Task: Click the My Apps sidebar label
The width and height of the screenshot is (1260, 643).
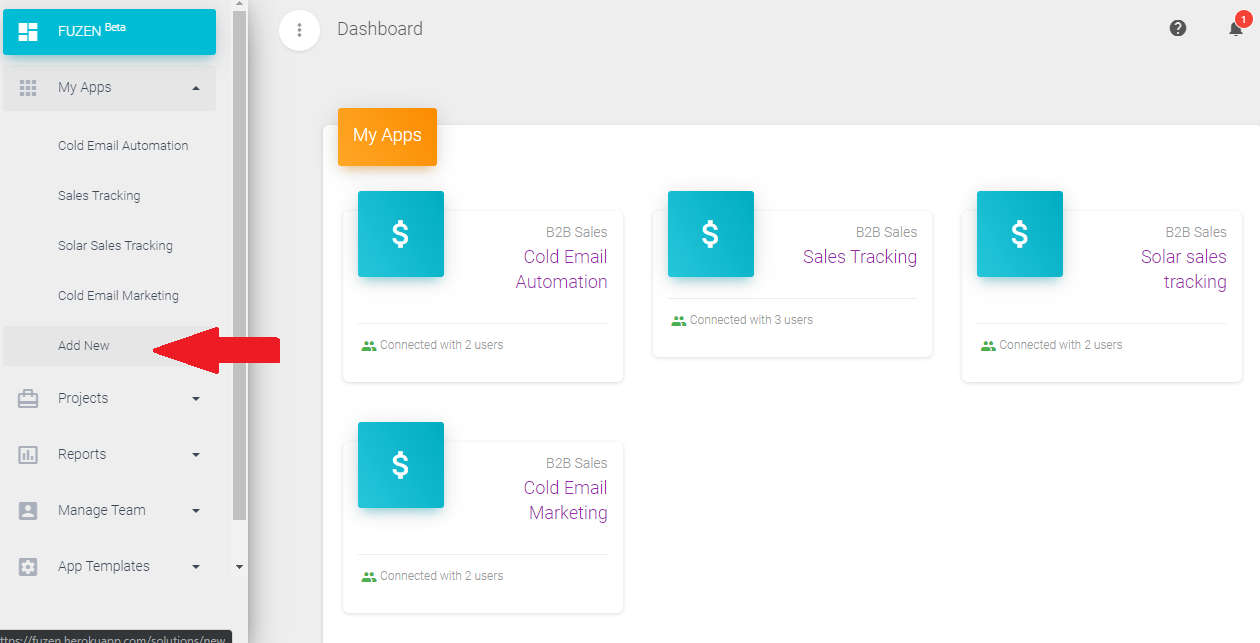Action: 84,88
